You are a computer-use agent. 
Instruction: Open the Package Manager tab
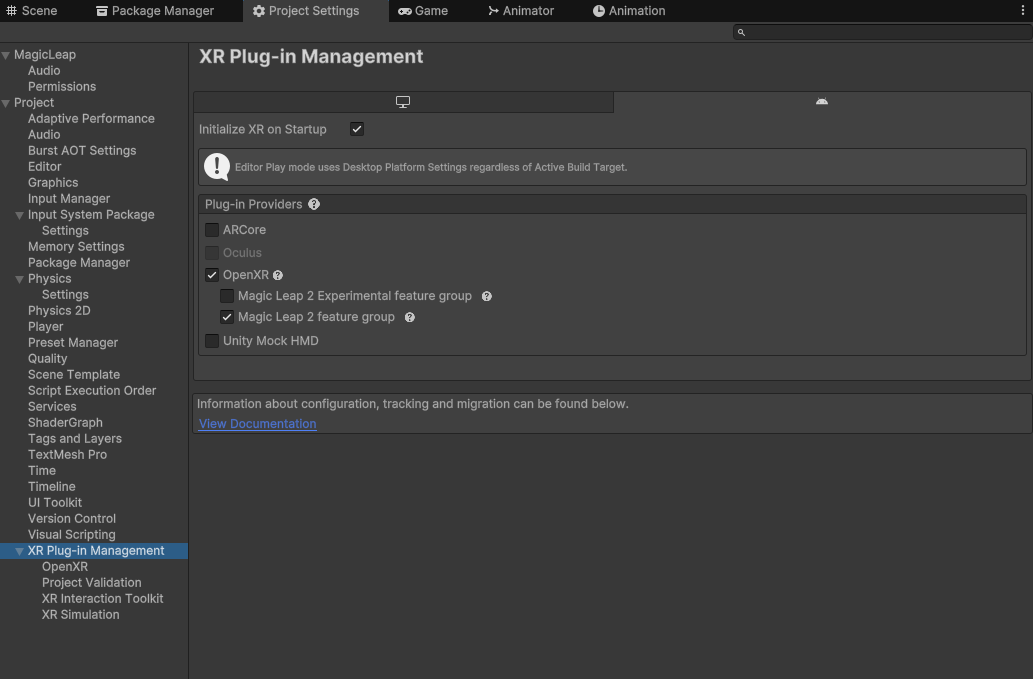coord(154,11)
